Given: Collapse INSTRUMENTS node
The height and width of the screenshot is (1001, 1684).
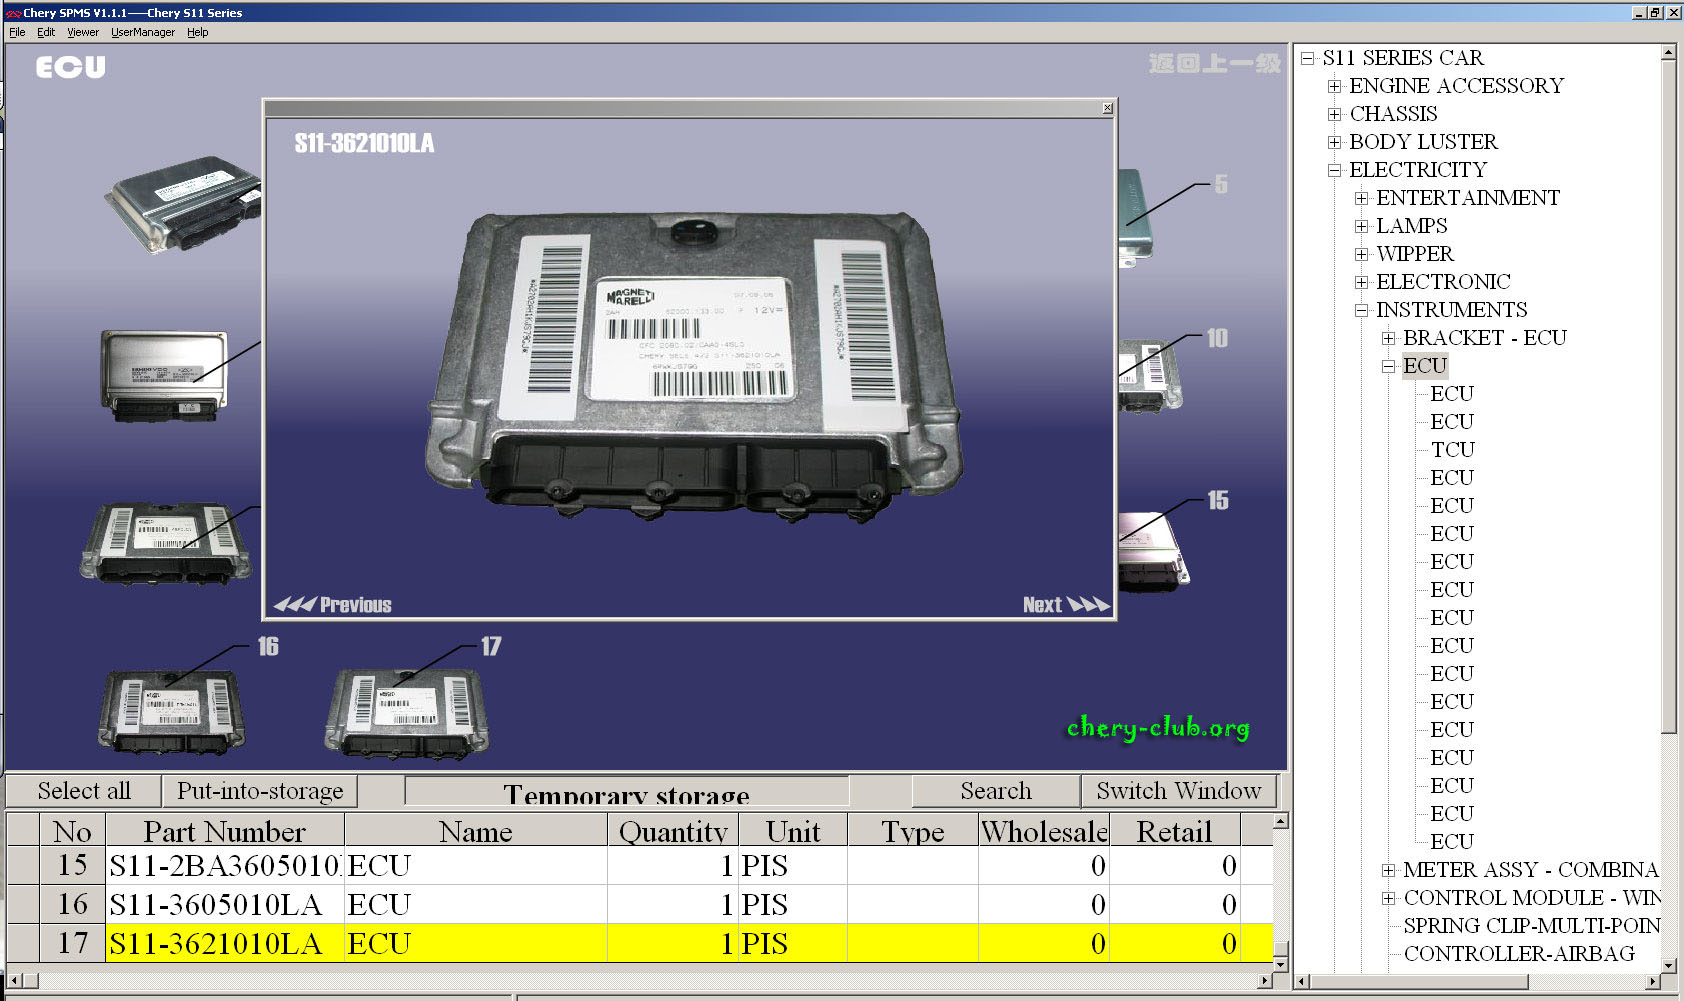Looking at the screenshot, I should point(1361,310).
